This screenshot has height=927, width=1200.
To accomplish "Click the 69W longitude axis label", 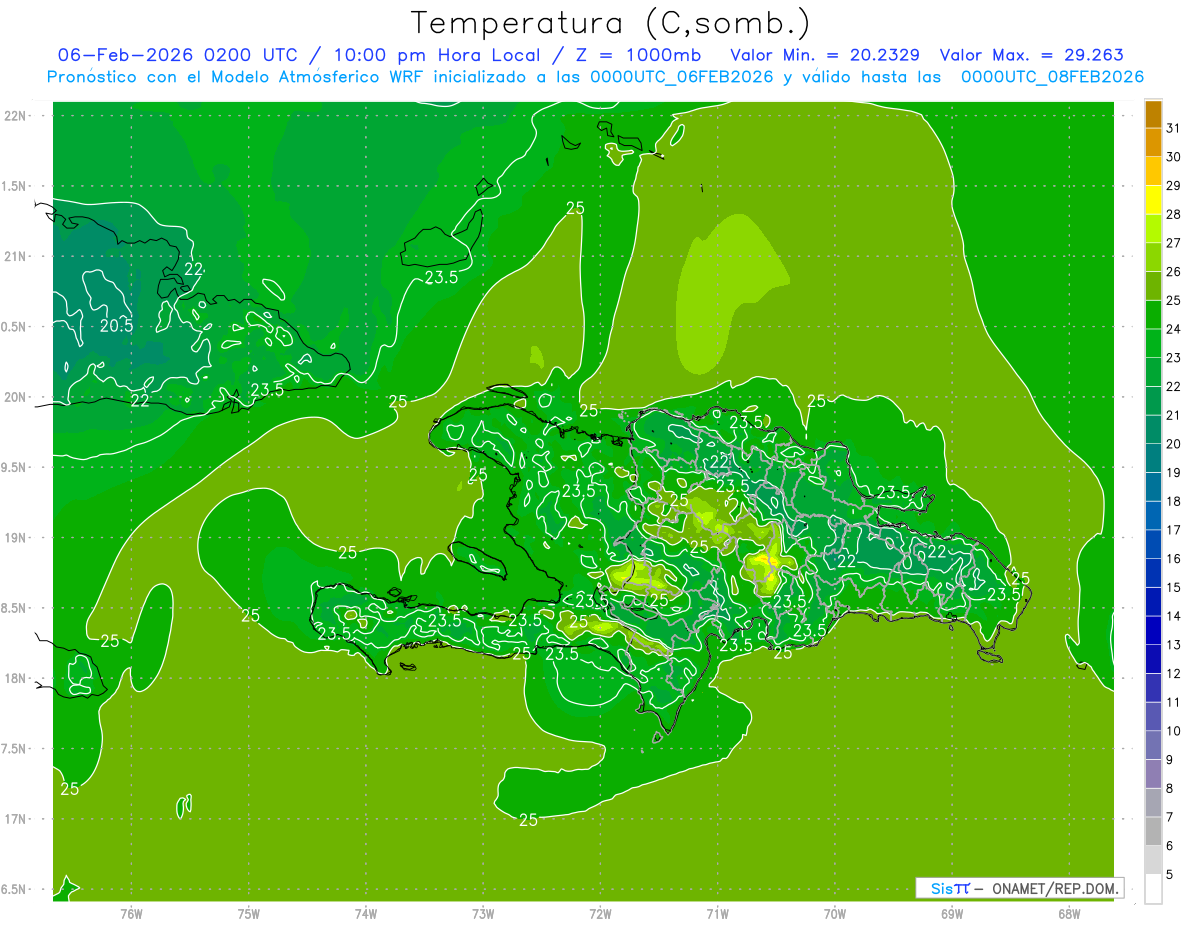I will 951,914.
